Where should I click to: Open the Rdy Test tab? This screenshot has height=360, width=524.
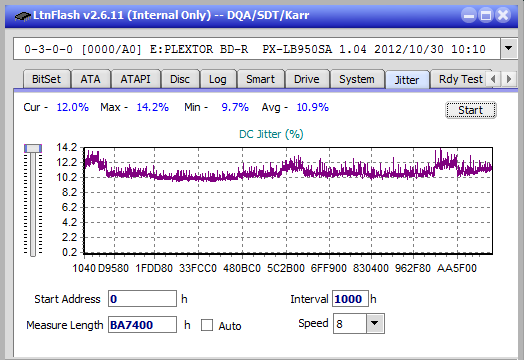click(460, 79)
